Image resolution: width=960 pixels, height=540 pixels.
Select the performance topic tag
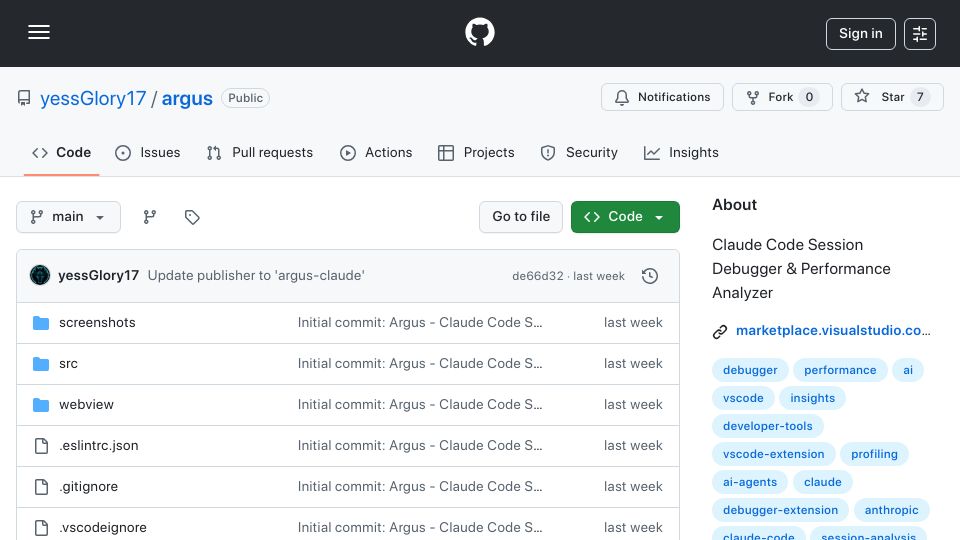840,370
